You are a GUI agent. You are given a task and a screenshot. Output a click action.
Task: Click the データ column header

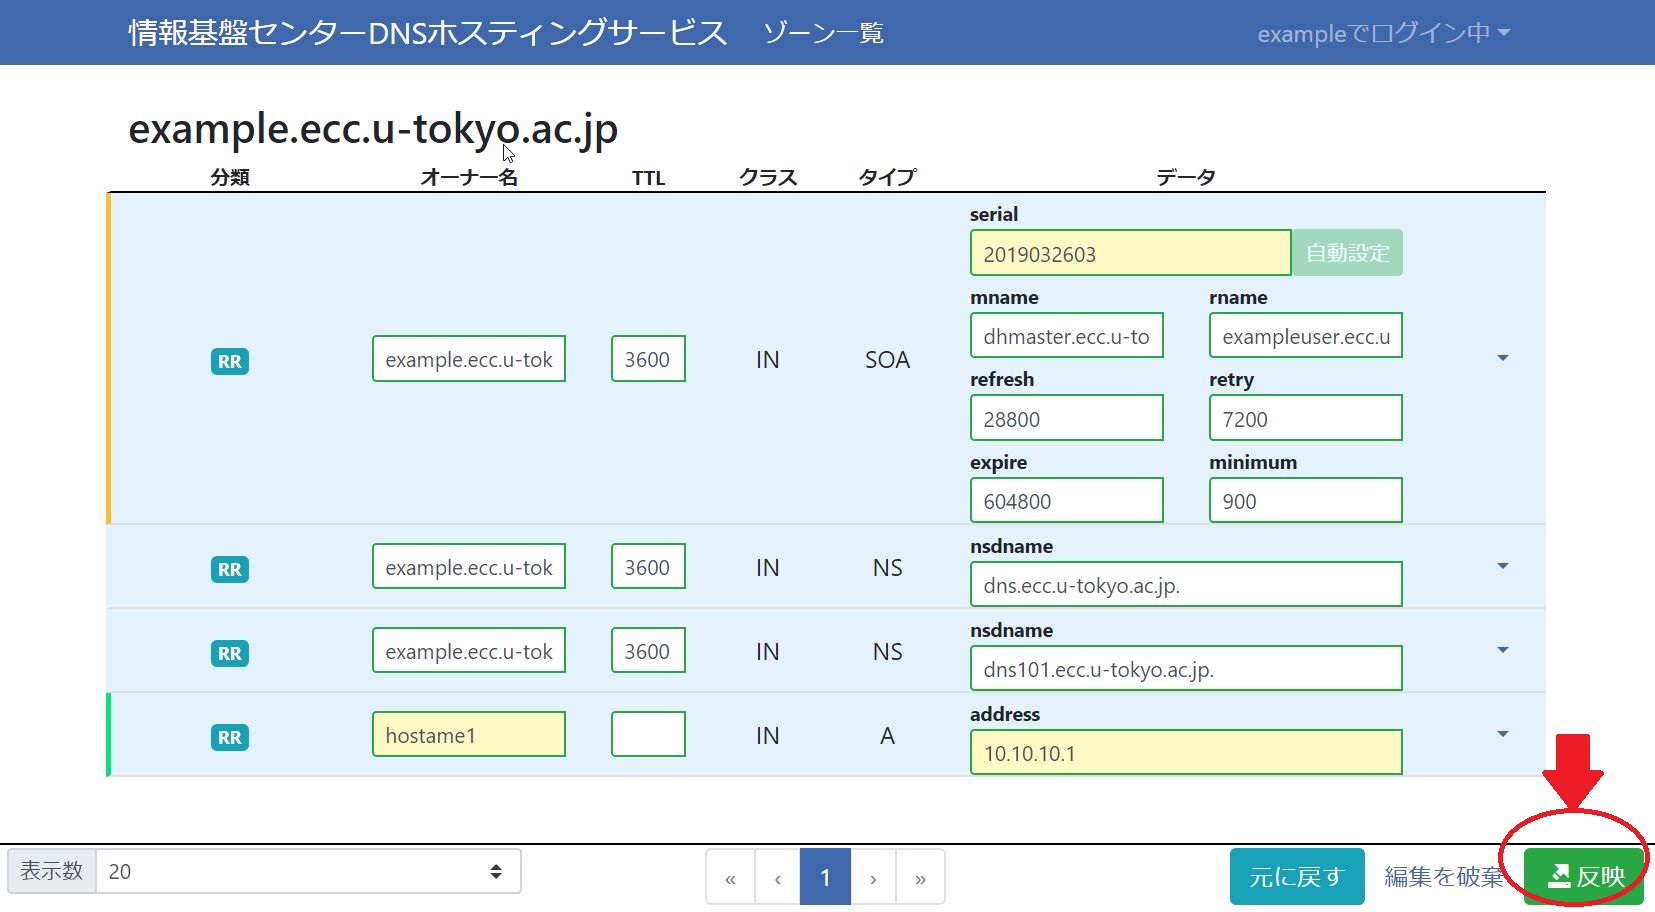(1186, 177)
